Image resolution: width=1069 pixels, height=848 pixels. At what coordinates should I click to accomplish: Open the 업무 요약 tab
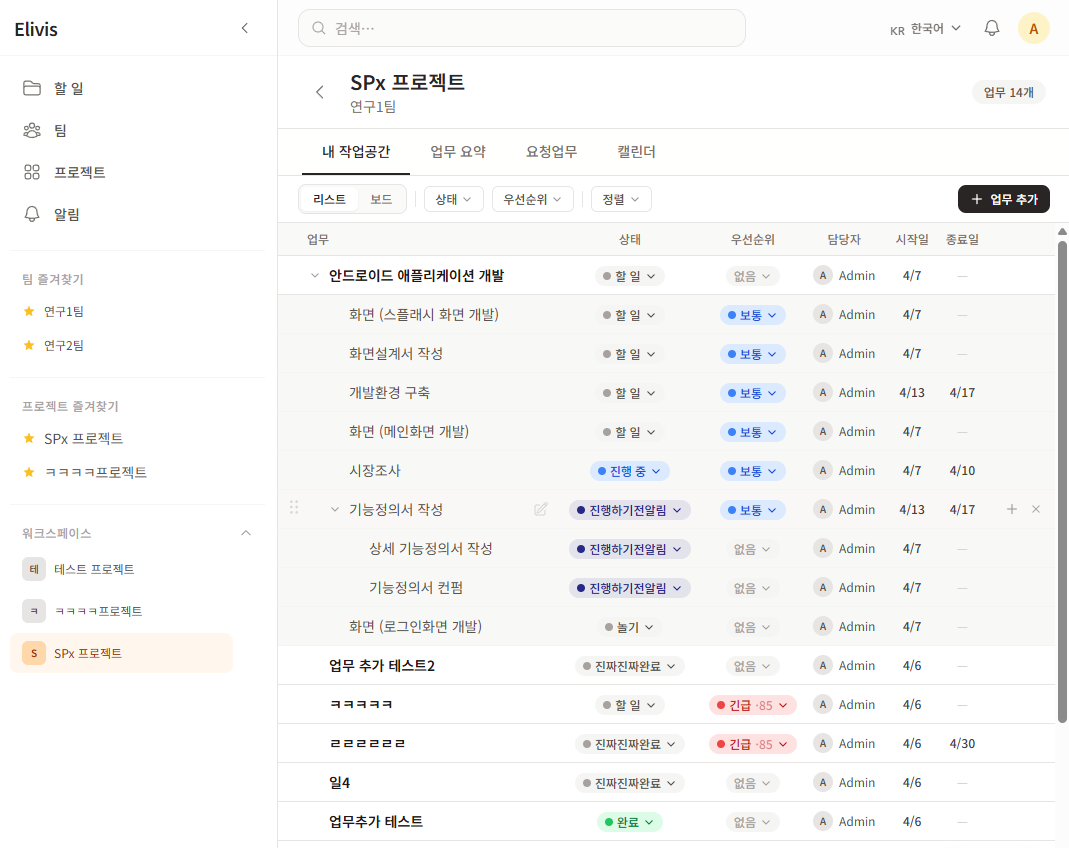457,152
